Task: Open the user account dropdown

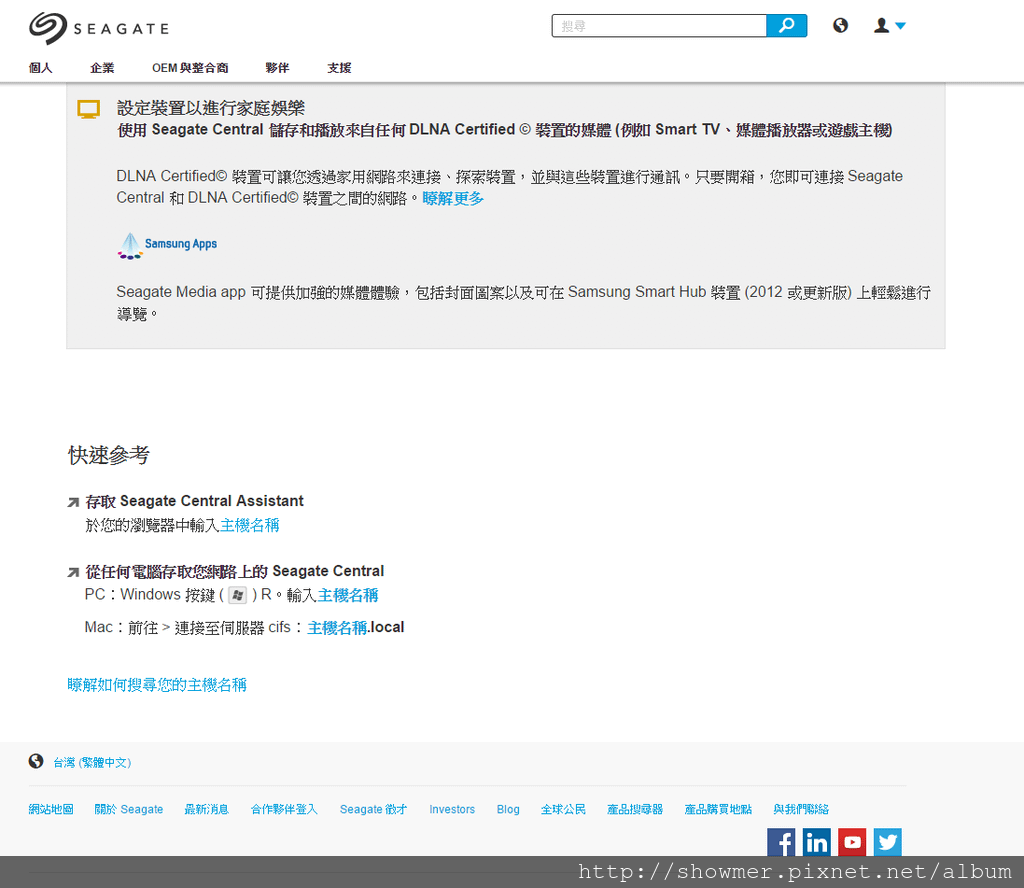Action: 890,25
